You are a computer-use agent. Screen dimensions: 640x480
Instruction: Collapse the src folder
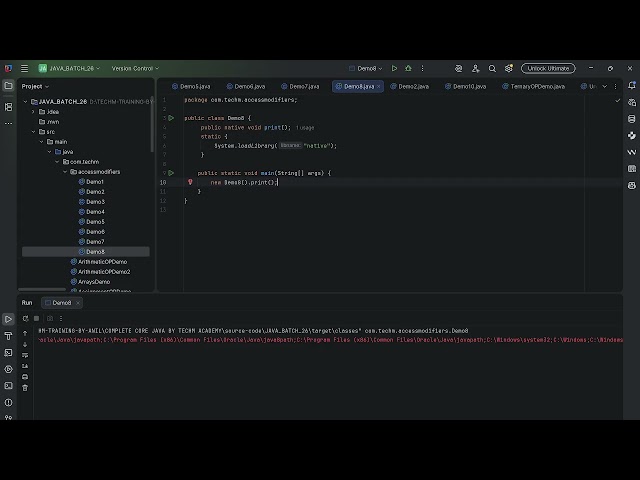33,132
